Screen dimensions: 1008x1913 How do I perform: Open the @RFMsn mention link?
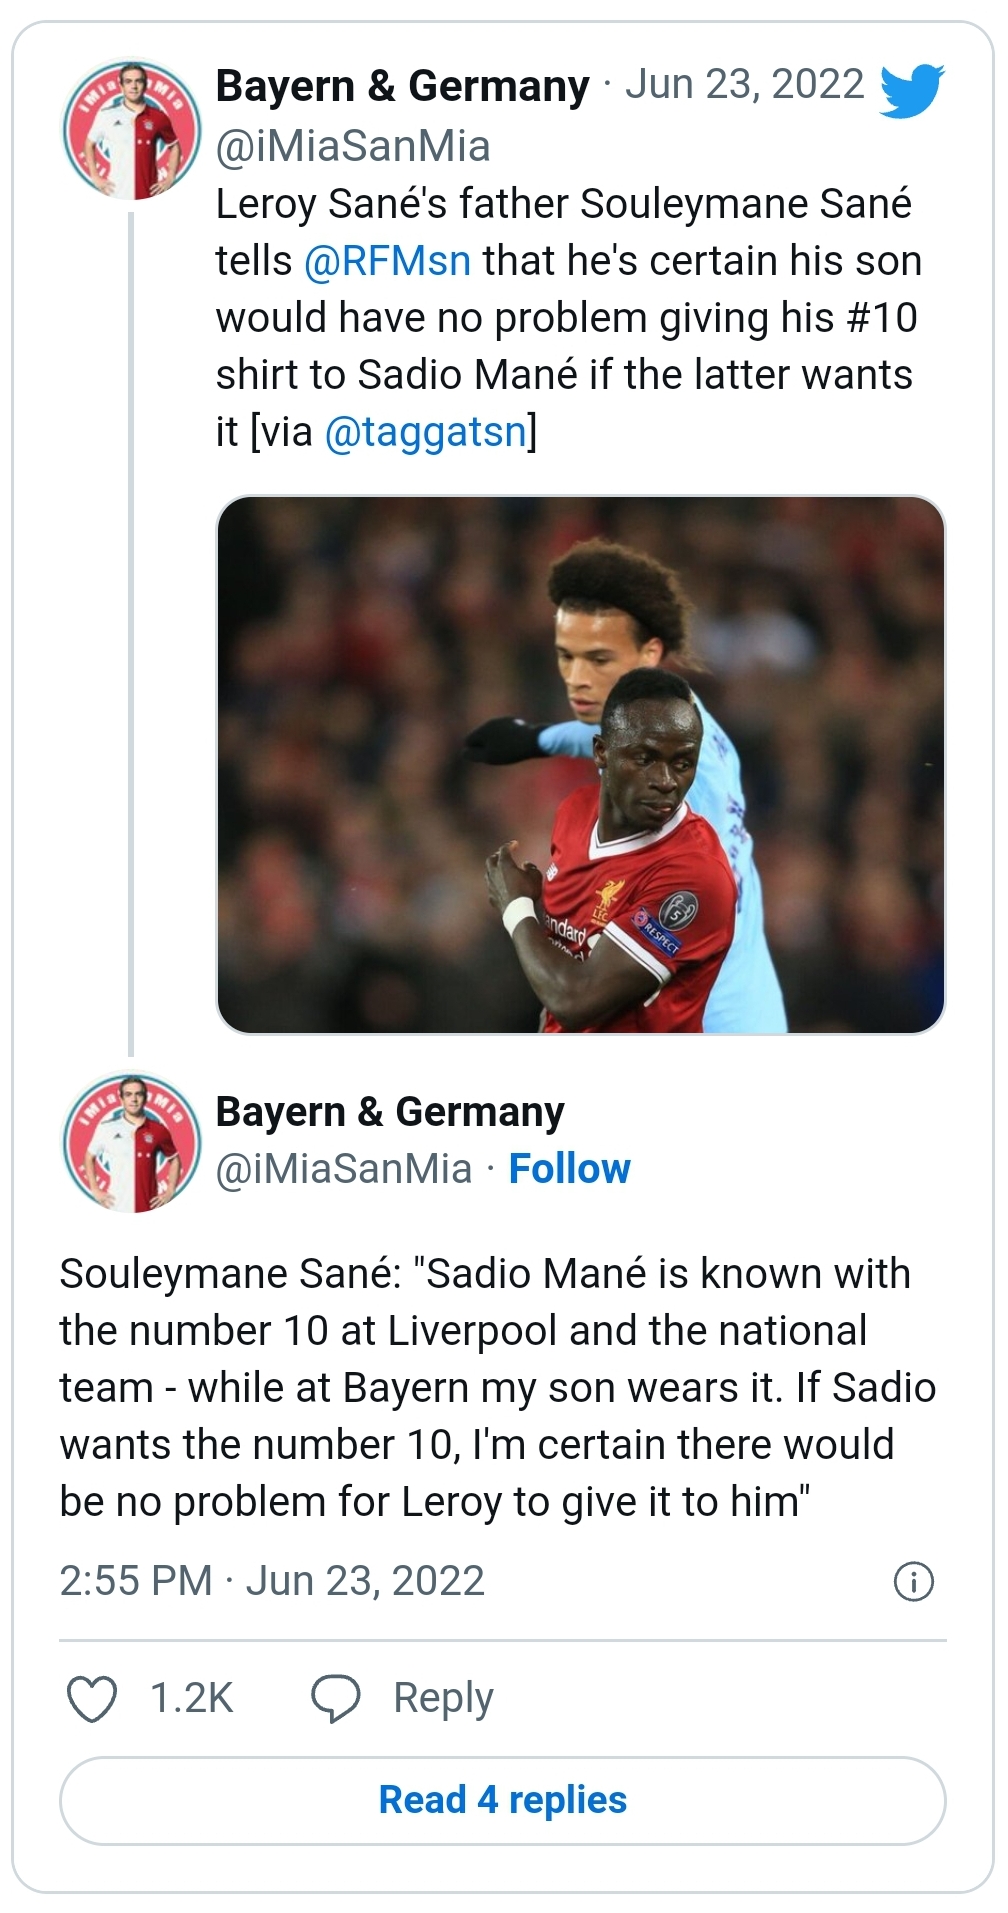(x=387, y=261)
